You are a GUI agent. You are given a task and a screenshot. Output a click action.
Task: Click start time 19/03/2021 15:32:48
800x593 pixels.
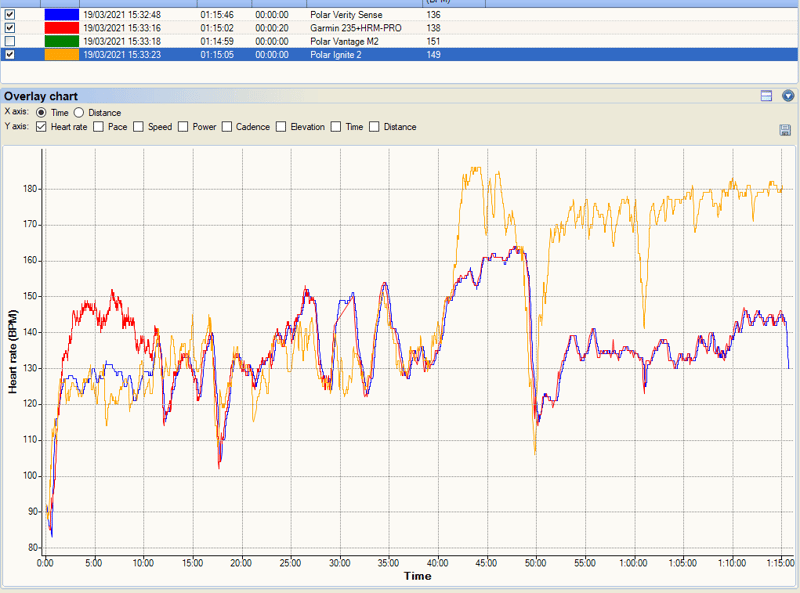(122, 15)
